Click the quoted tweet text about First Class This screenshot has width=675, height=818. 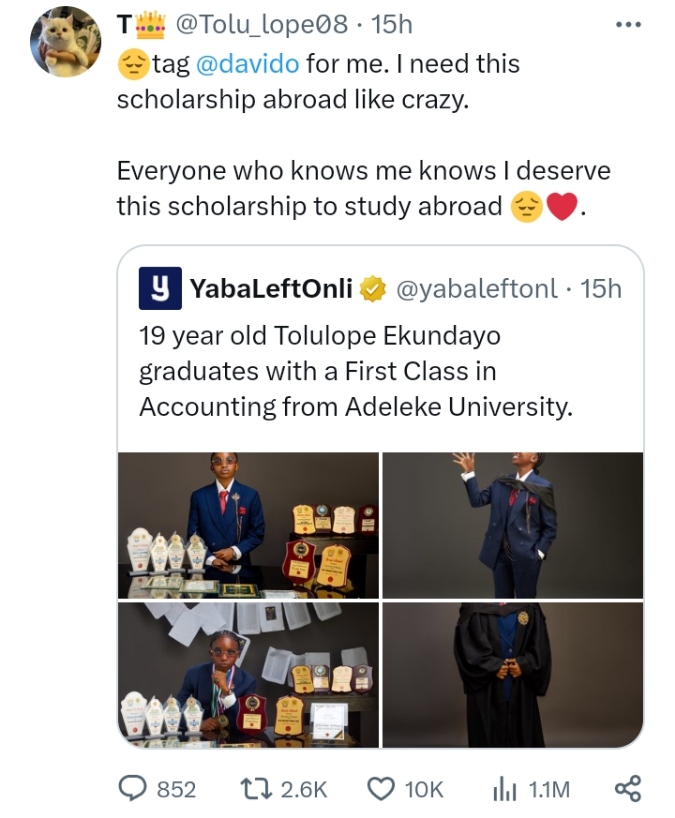coord(355,372)
